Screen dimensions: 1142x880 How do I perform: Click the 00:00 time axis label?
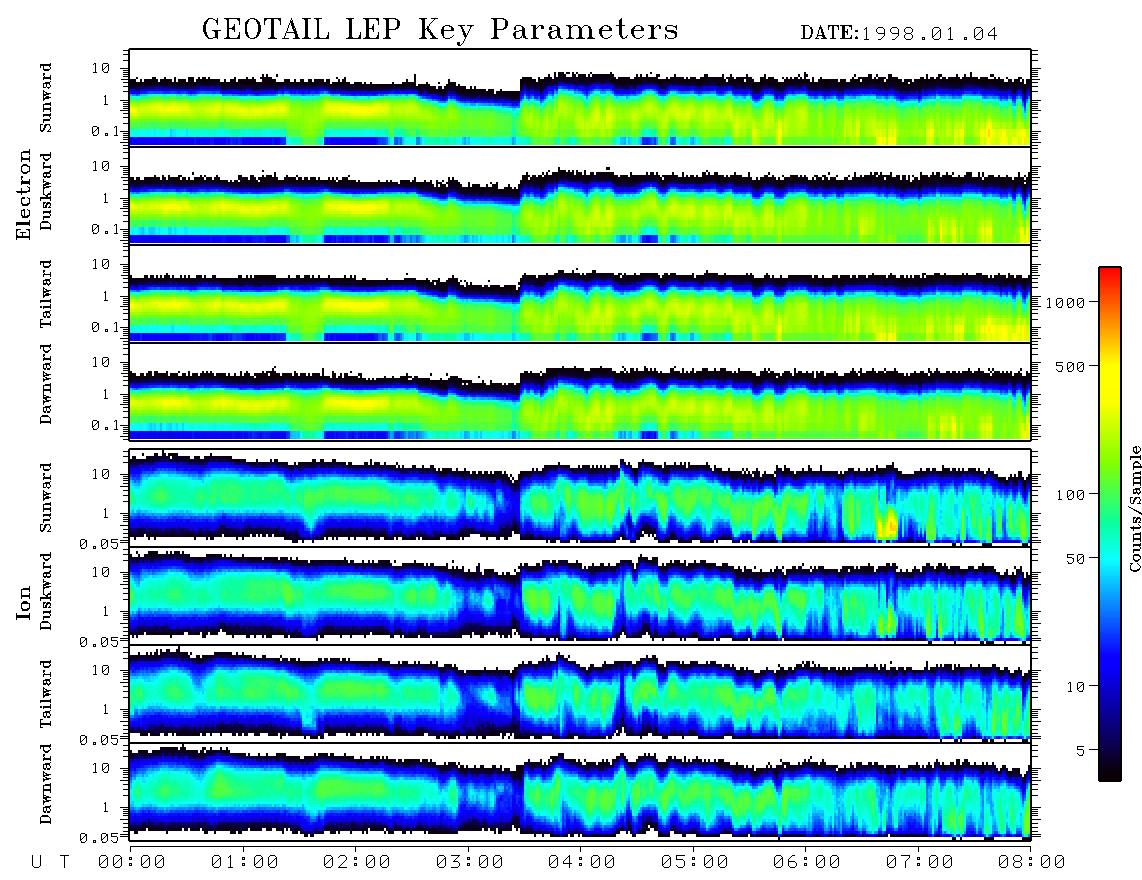pyautogui.click(x=132, y=862)
